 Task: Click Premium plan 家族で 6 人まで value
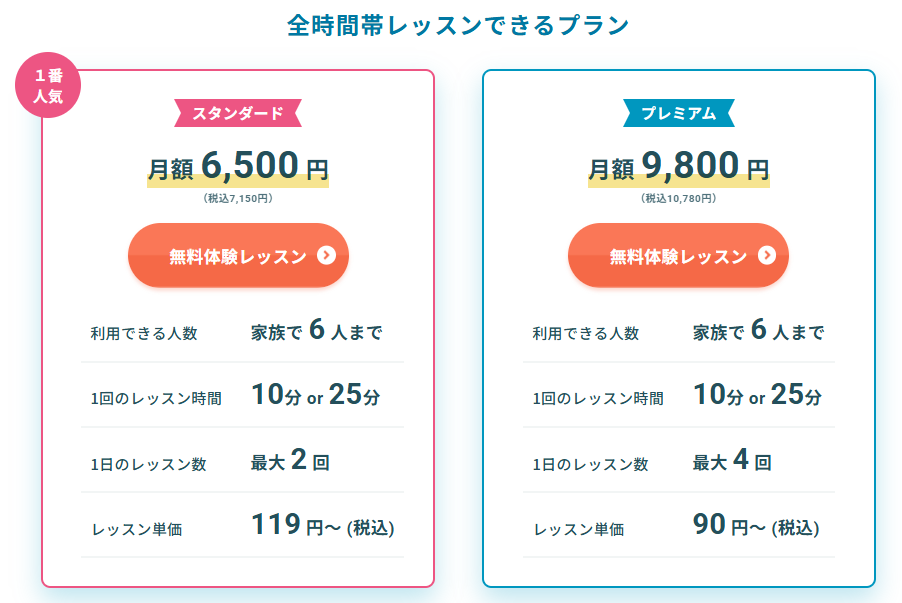[x=758, y=332]
